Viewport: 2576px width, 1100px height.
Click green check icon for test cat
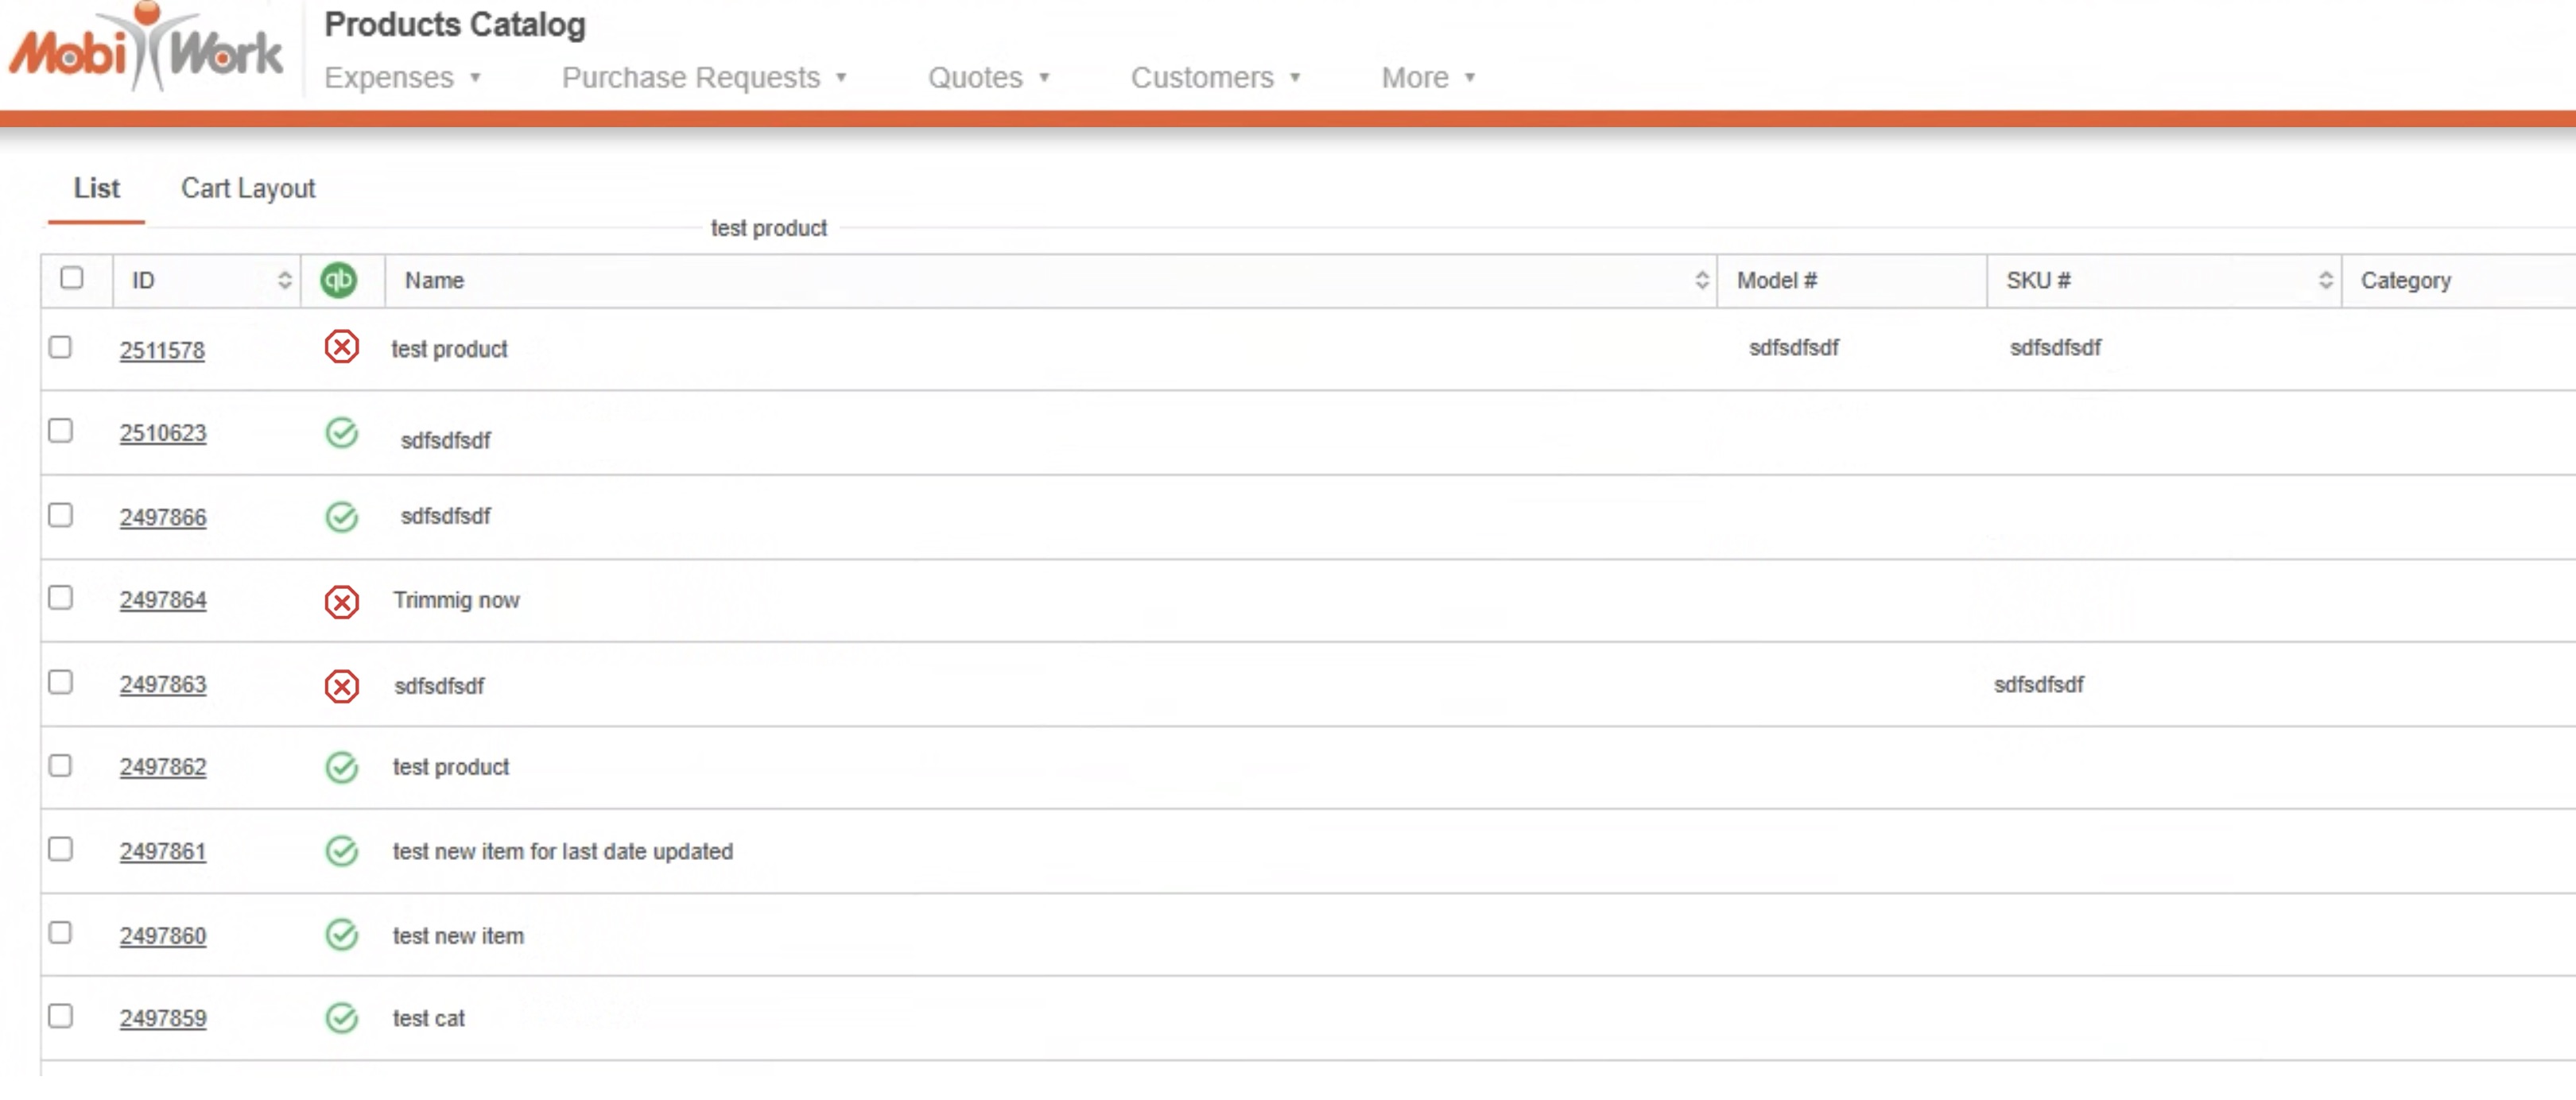[341, 1018]
